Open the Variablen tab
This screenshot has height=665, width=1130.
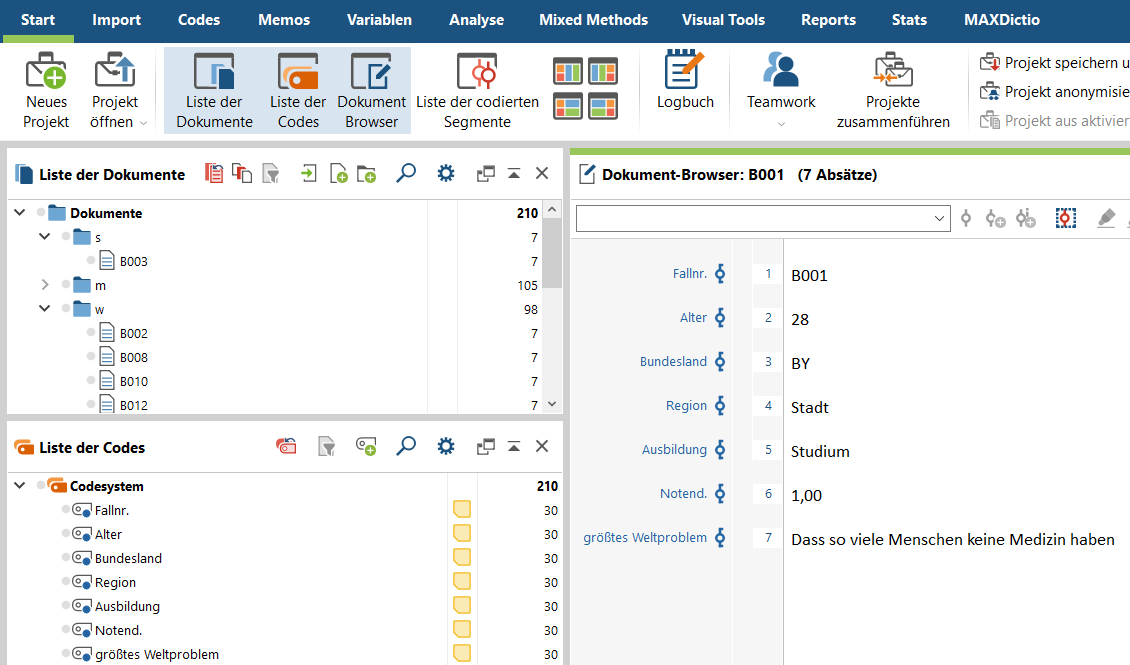coord(379,20)
